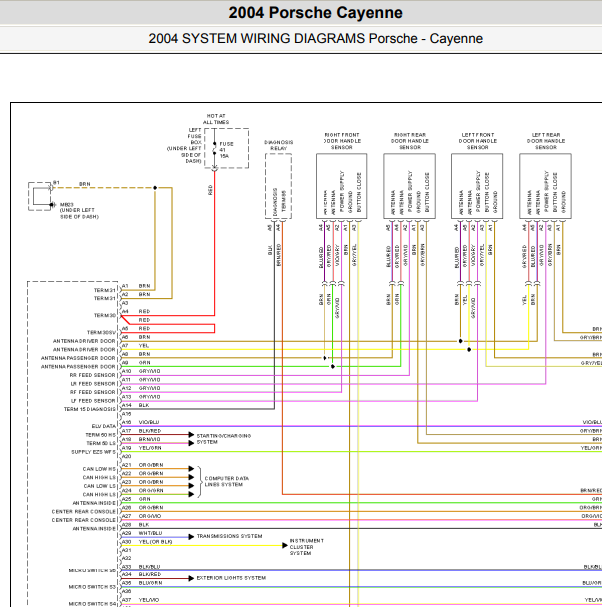Click the "TERM 30" connector label
The image size is (602, 607).
105,316
